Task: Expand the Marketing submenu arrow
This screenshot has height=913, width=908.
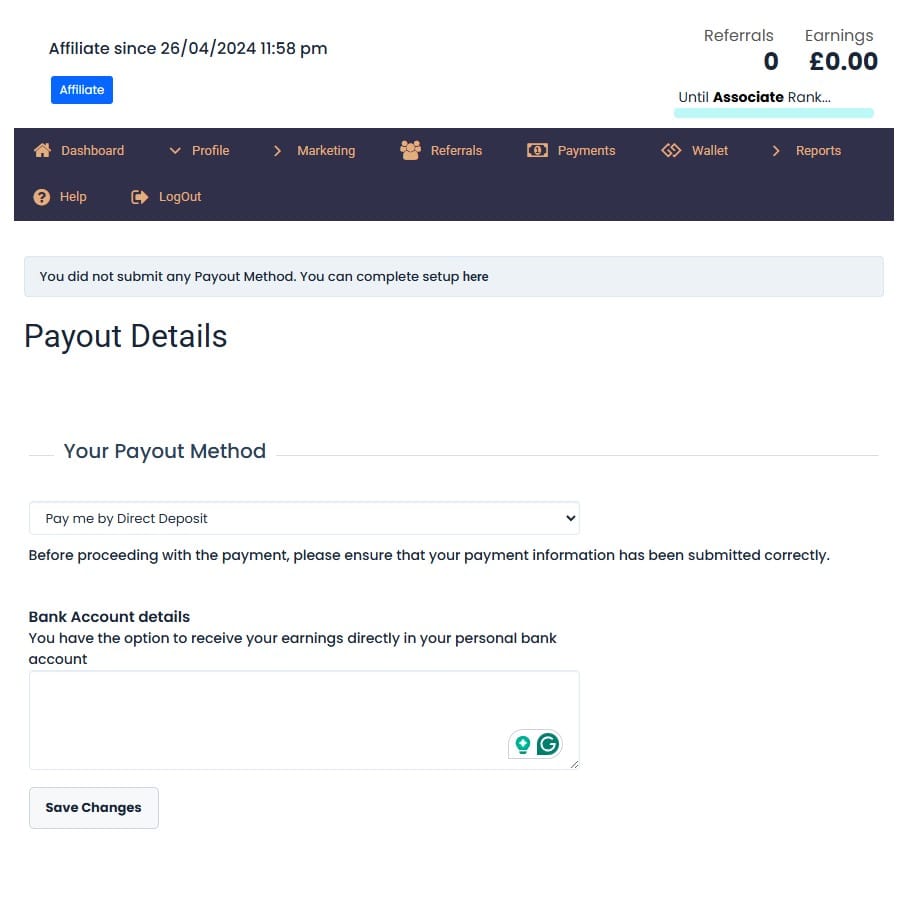Action: pos(277,151)
